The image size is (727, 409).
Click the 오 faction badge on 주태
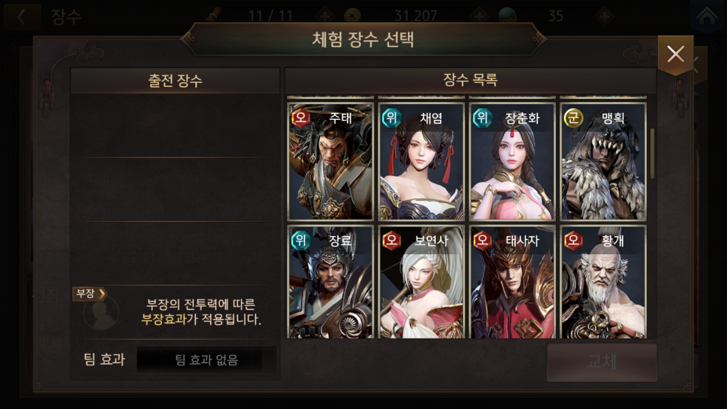click(x=300, y=118)
